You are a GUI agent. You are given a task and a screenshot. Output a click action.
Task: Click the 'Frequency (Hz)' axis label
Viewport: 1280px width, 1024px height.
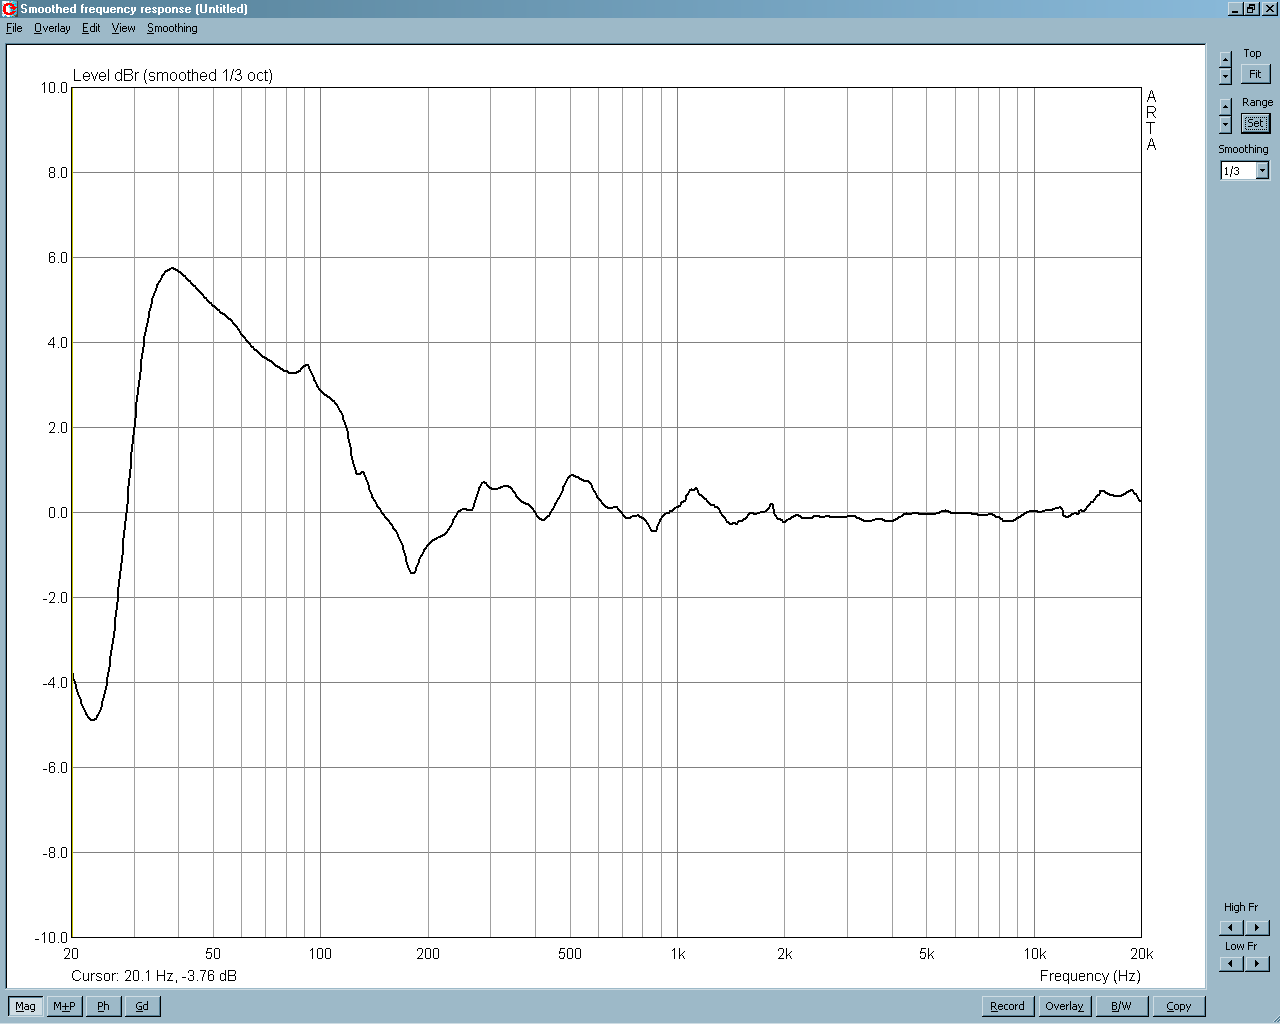(x=1090, y=976)
